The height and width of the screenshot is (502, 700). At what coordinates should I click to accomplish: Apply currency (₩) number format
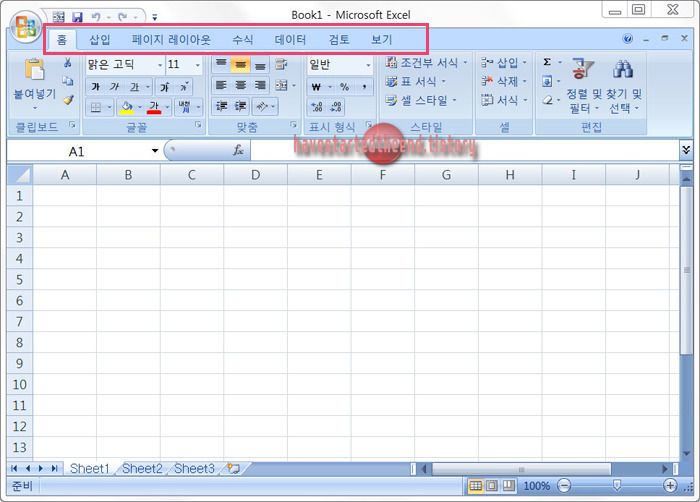click(317, 87)
